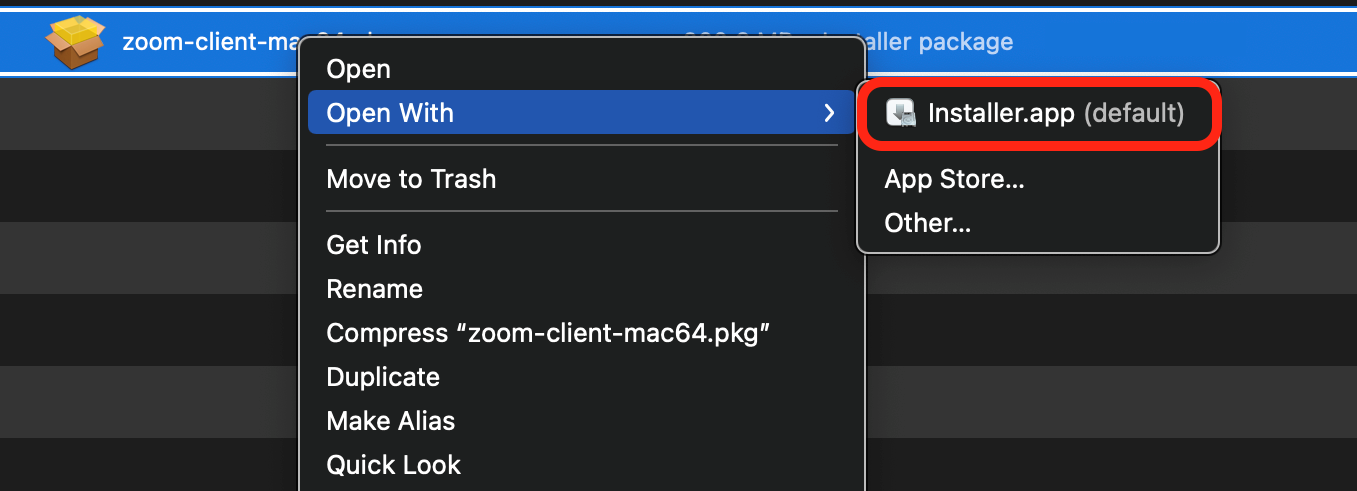The image size is (1357, 491).
Task: Choose Open from the context menu
Action: (582, 69)
